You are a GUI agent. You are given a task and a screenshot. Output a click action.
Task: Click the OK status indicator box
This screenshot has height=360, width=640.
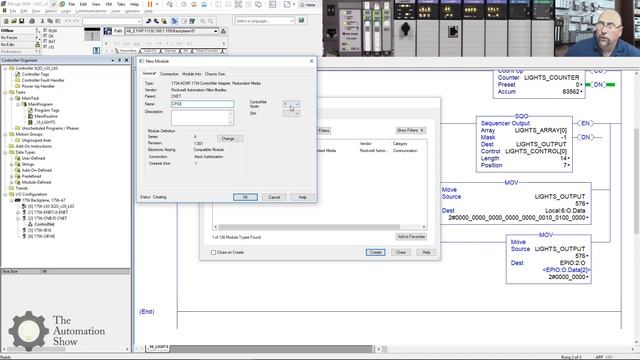[x=45, y=36]
